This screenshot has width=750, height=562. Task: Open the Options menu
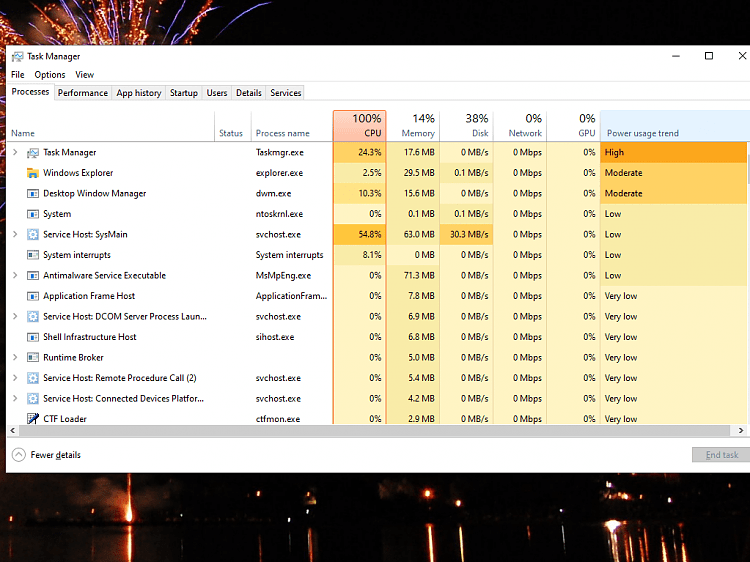click(x=50, y=75)
